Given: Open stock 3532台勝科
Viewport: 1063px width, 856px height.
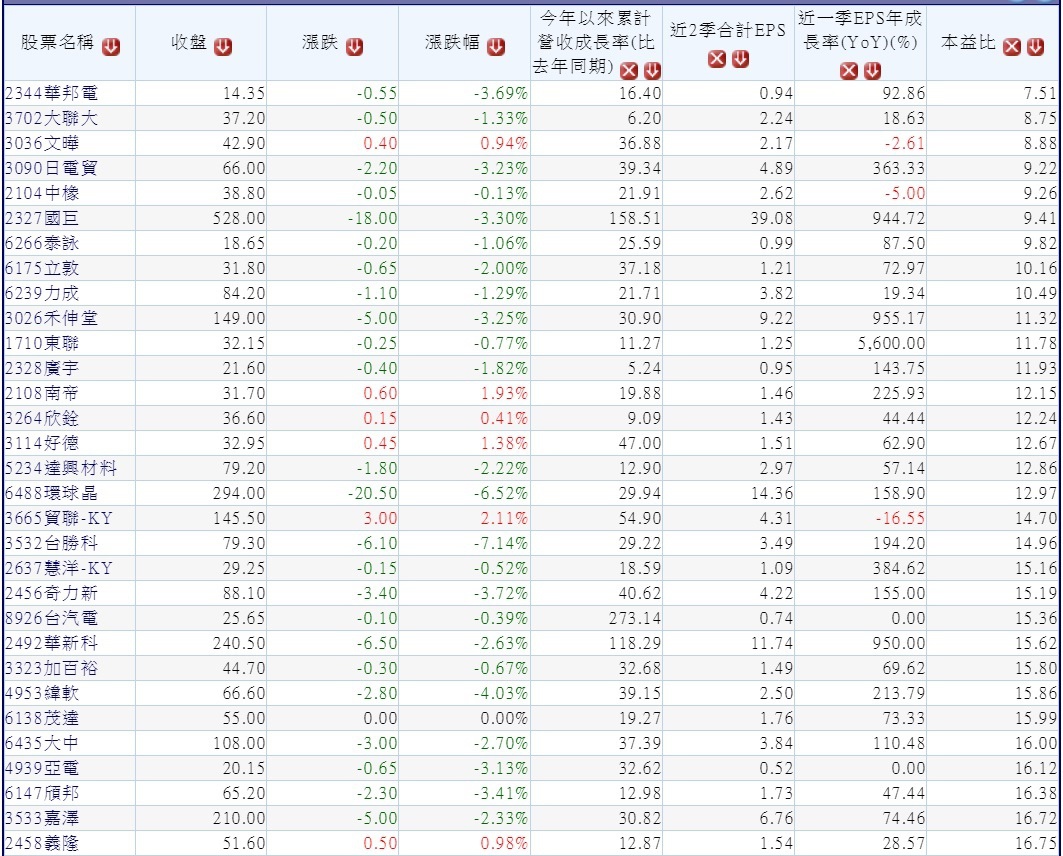Looking at the screenshot, I should (52, 544).
